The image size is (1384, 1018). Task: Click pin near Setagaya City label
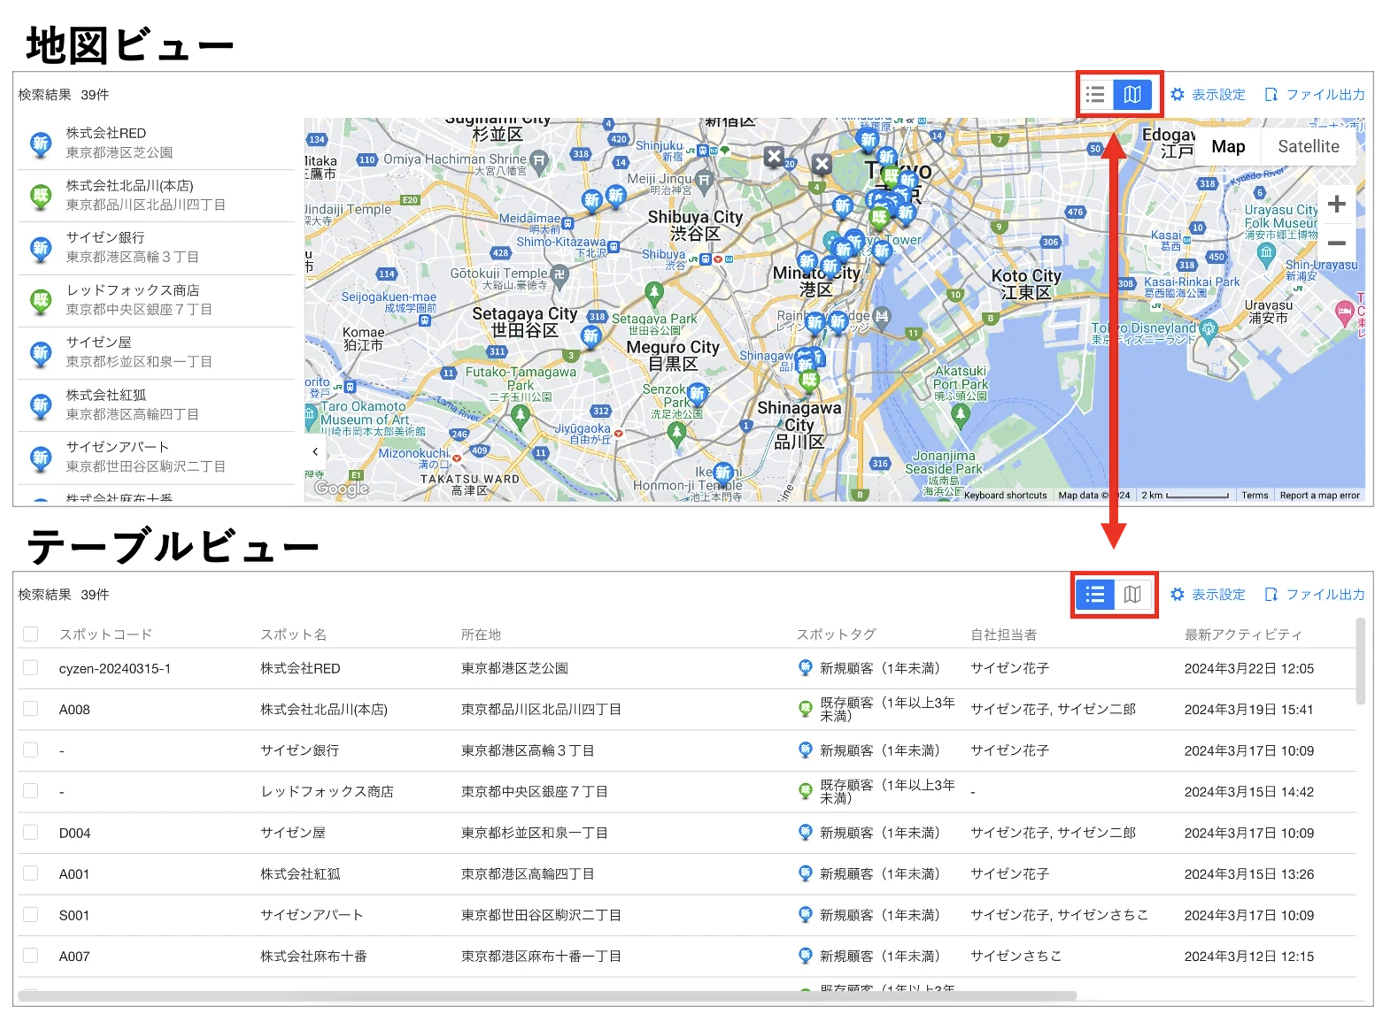click(592, 337)
